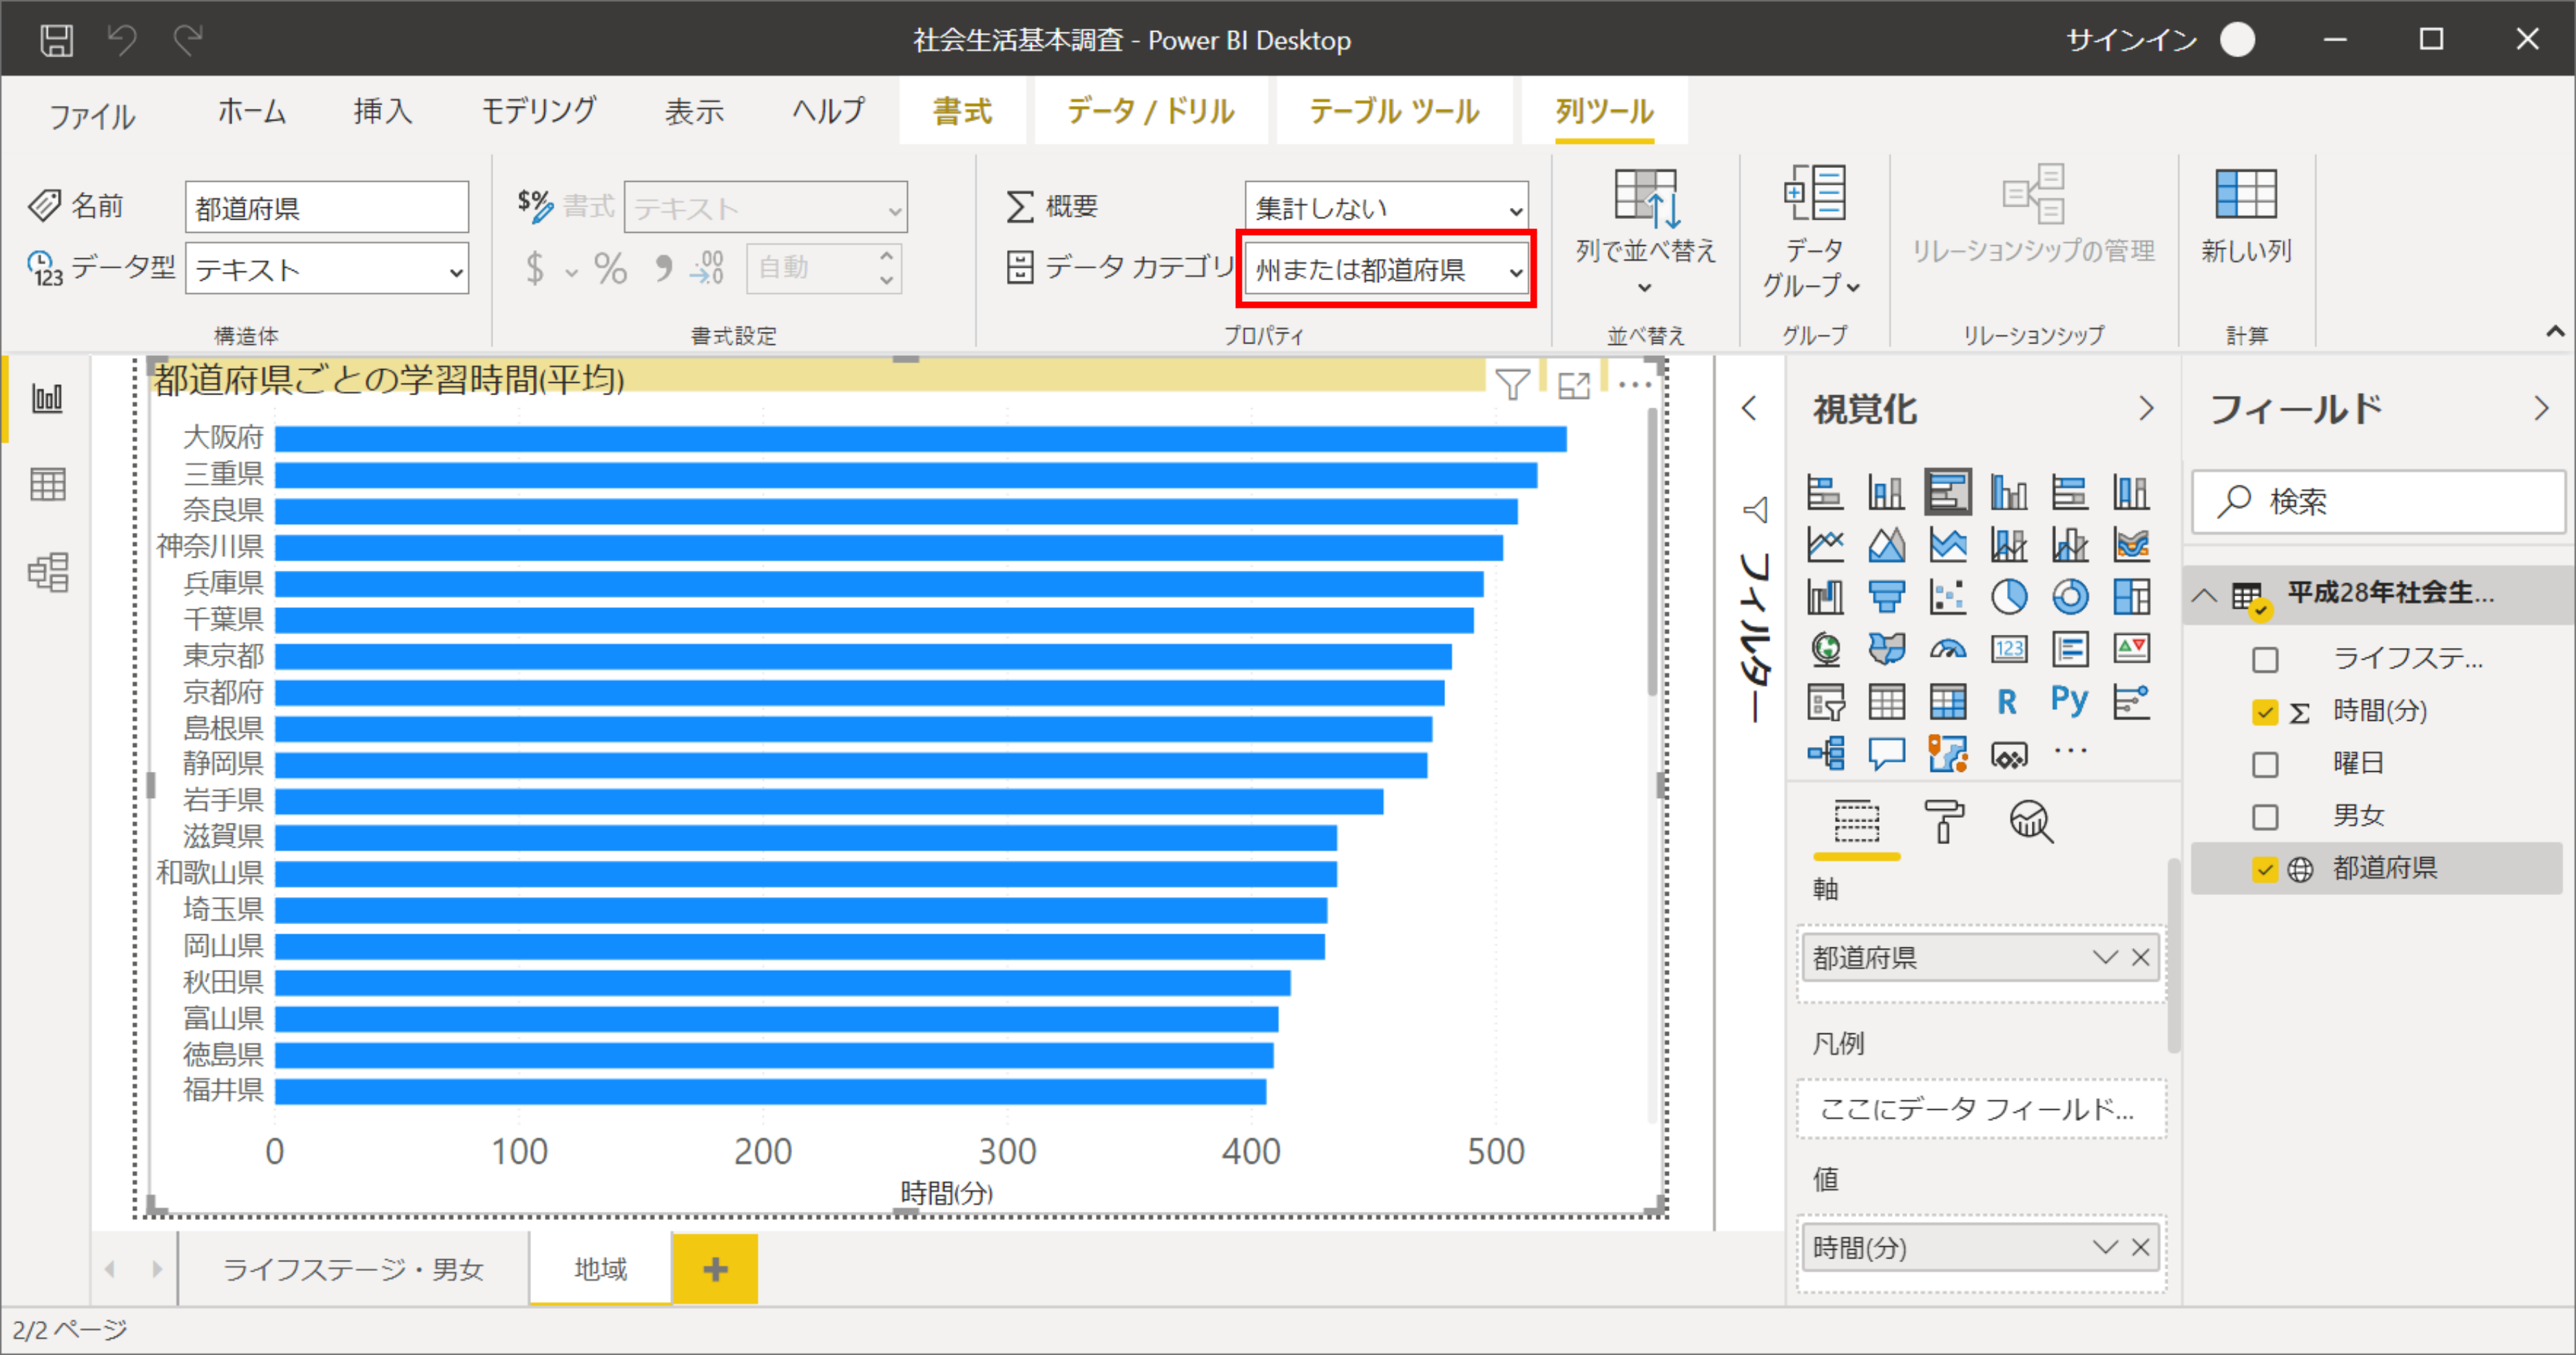Uncheck the 都道府県 field checkbox
Screen dimensions: 2576x1355
(x=2265, y=869)
